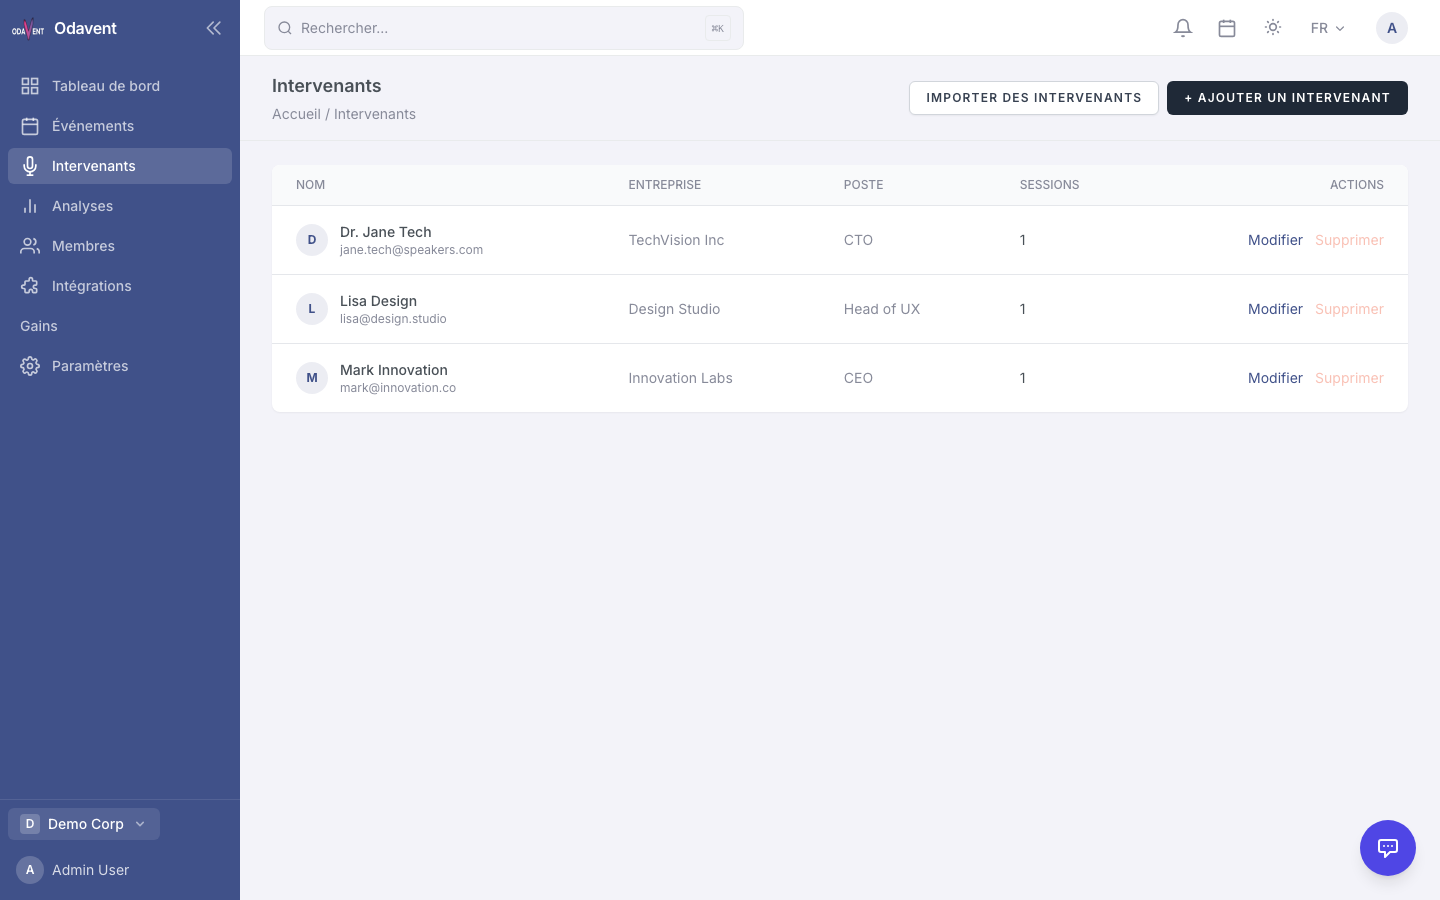Click the Tableau de bord grid icon
The width and height of the screenshot is (1440, 900).
coord(30,86)
